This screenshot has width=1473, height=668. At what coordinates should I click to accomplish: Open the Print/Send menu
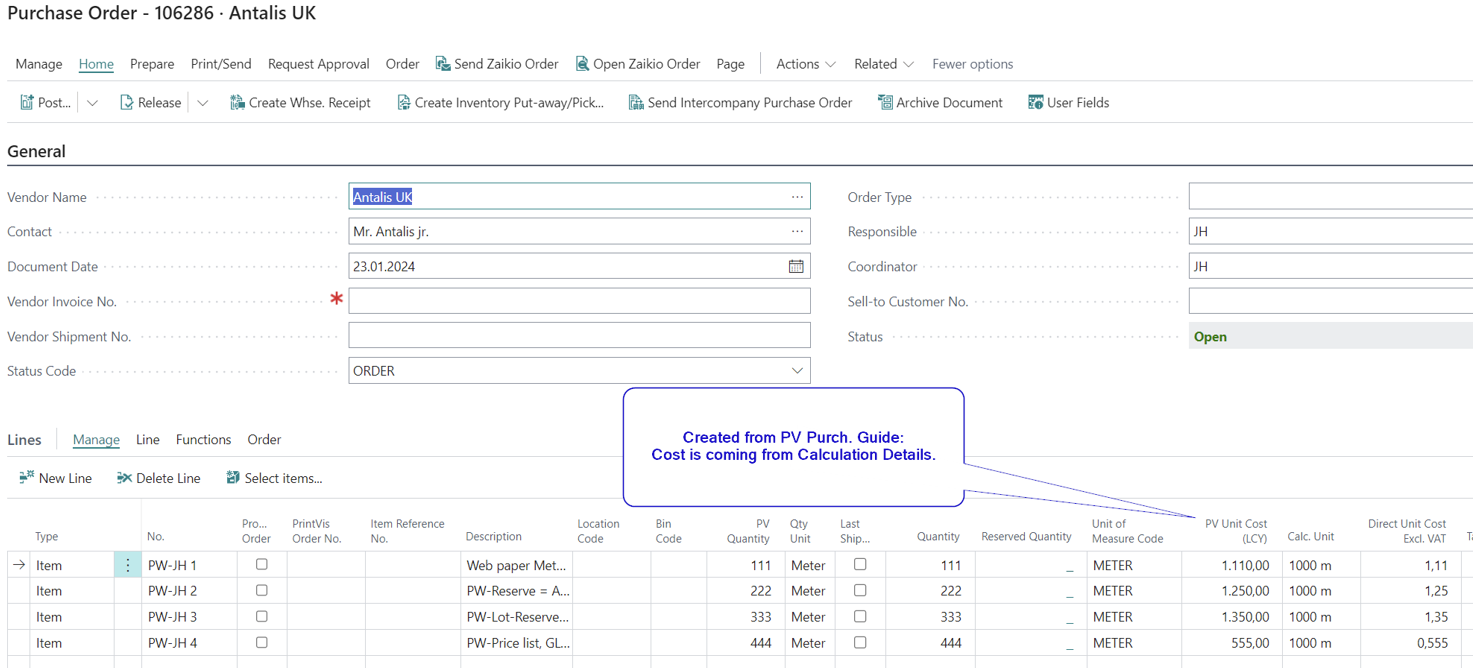click(x=221, y=64)
